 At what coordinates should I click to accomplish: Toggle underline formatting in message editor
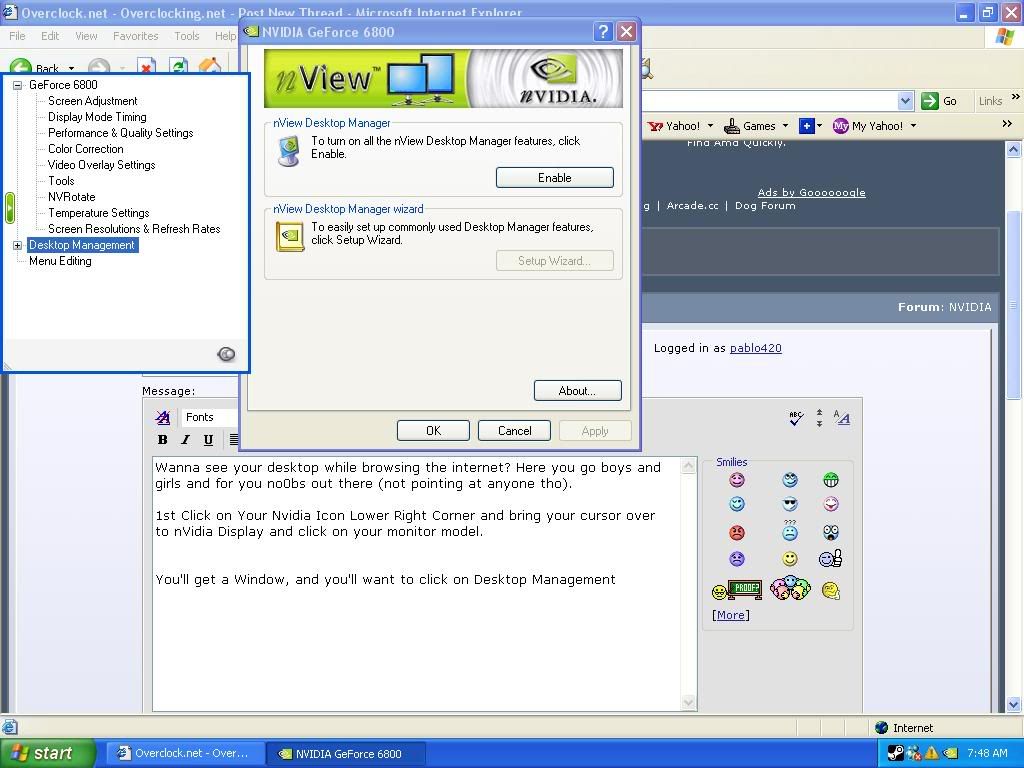(208, 440)
